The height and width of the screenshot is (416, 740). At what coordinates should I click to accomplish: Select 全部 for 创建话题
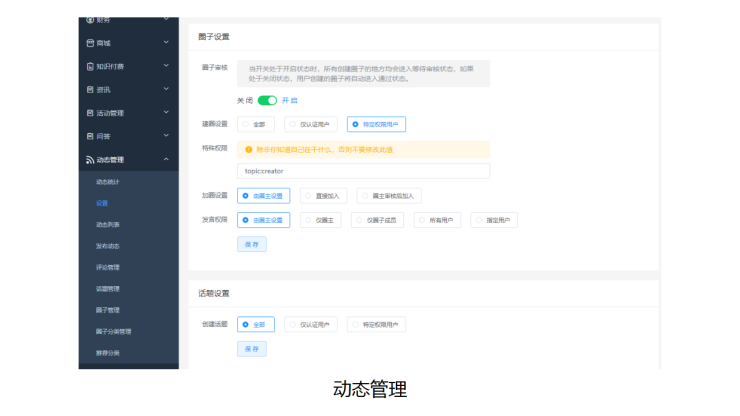click(x=256, y=324)
